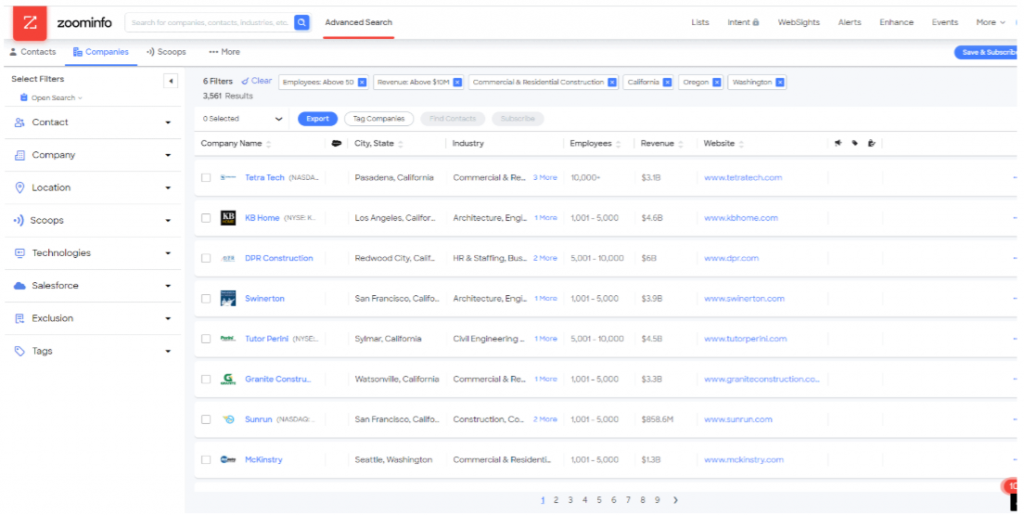
Task: Click the KB Home company logo
Action: pyautogui.click(x=228, y=218)
